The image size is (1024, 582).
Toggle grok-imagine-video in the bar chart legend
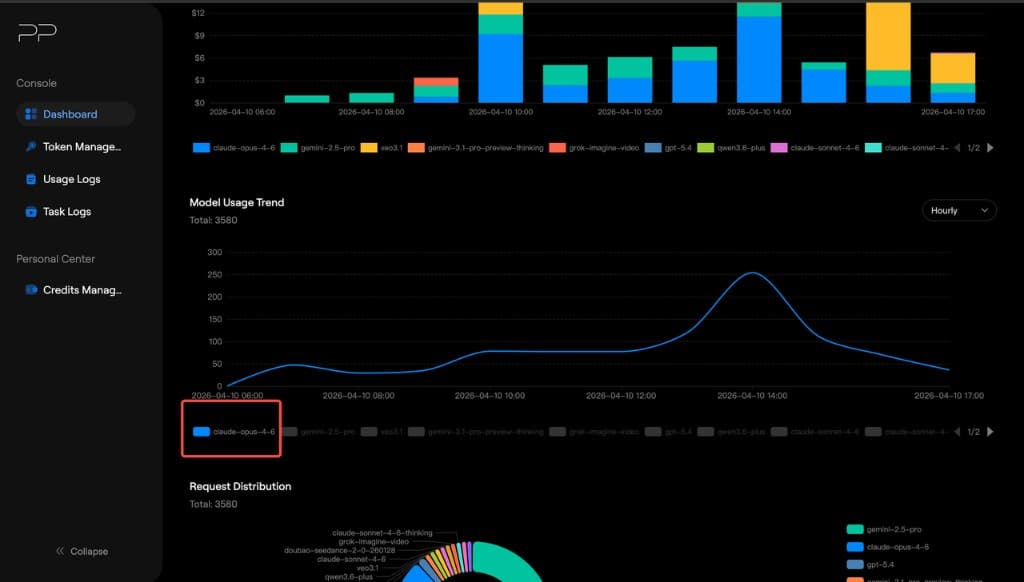[x=594, y=148]
